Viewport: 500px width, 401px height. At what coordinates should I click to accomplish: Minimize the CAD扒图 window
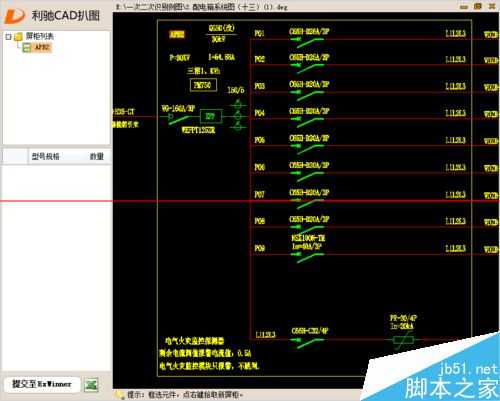463,7
